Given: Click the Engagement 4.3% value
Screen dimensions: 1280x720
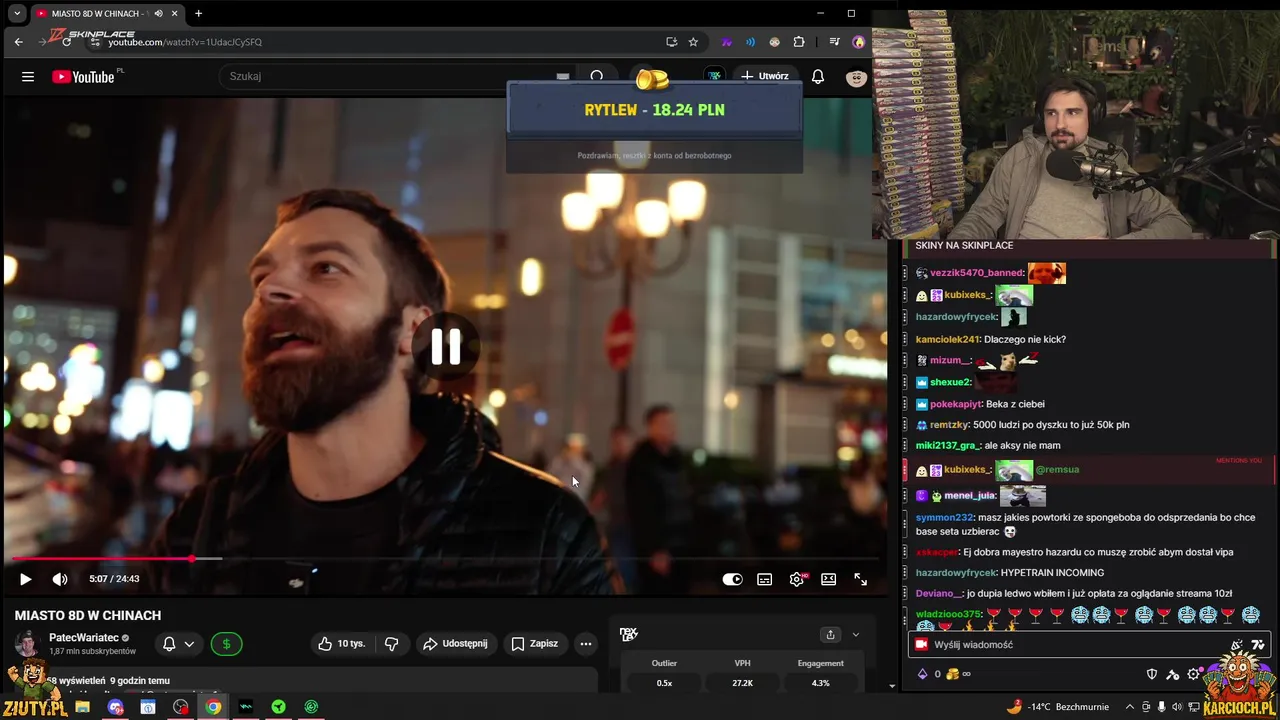Looking at the screenshot, I should [820, 683].
